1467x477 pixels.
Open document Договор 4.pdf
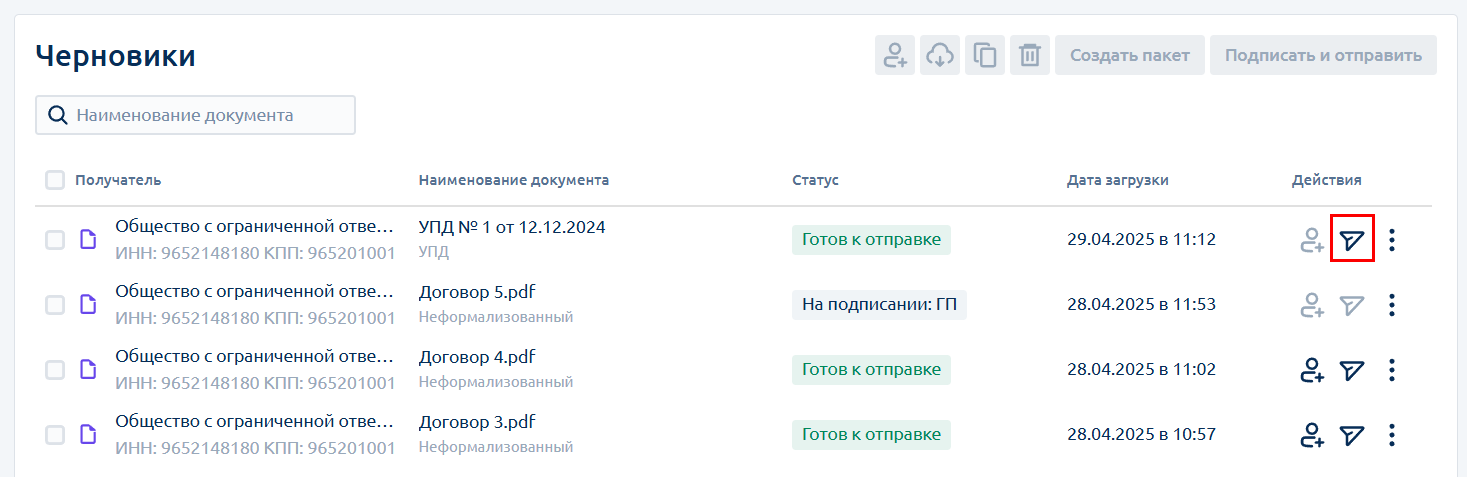477,357
